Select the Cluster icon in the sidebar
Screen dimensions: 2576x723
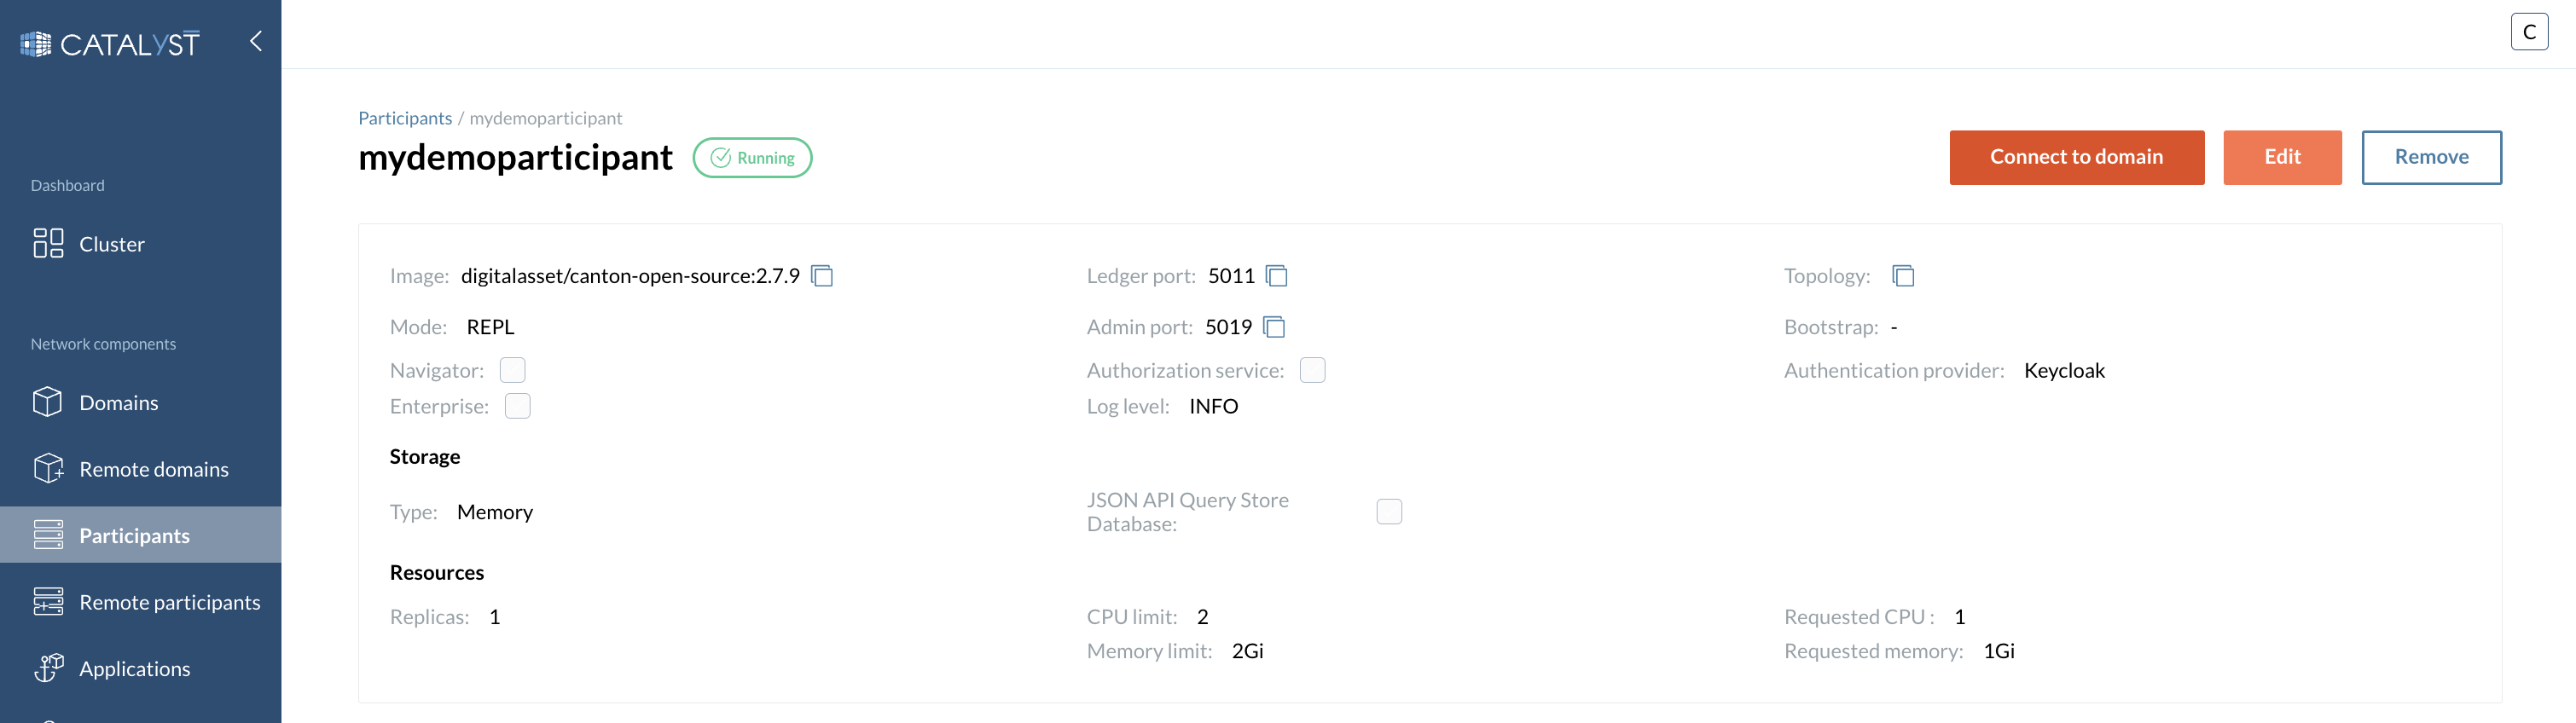tap(48, 242)
